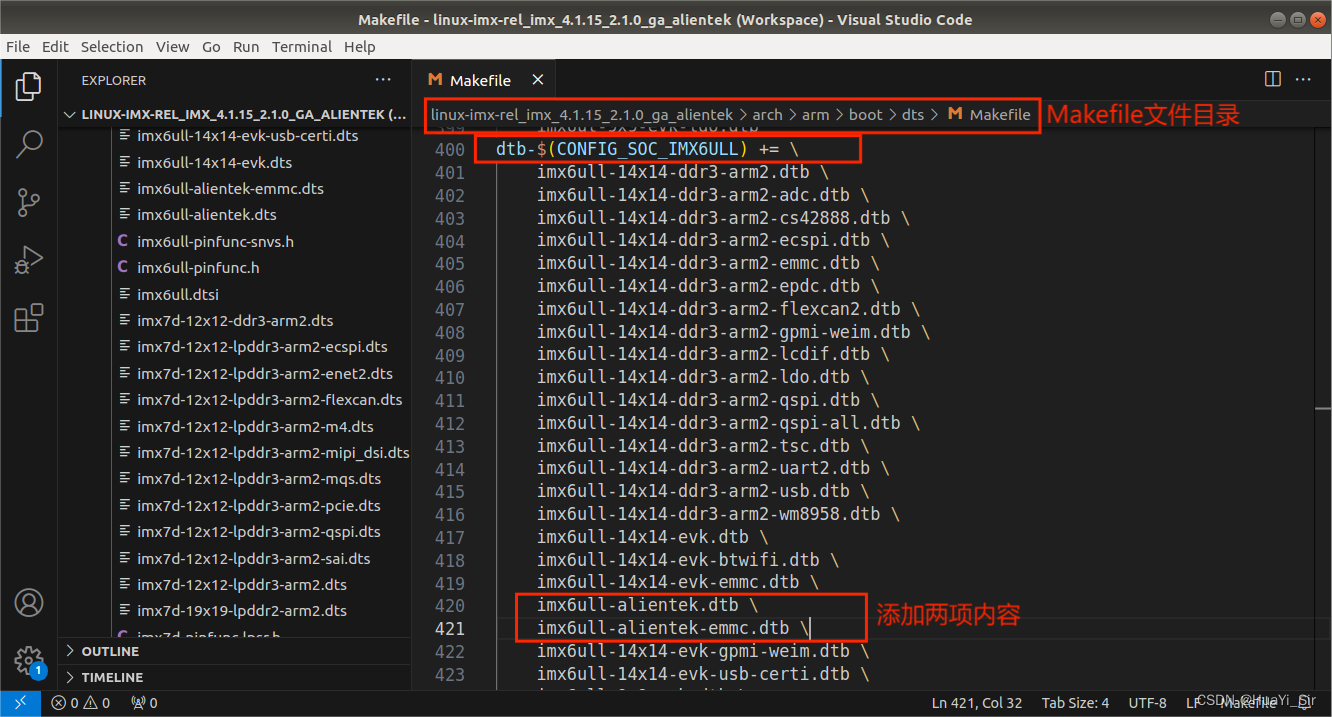Collapse the LINUX-IMX-REL workspace folder
Viewport: 1332px width, 717px height.
tap(68, 114)
